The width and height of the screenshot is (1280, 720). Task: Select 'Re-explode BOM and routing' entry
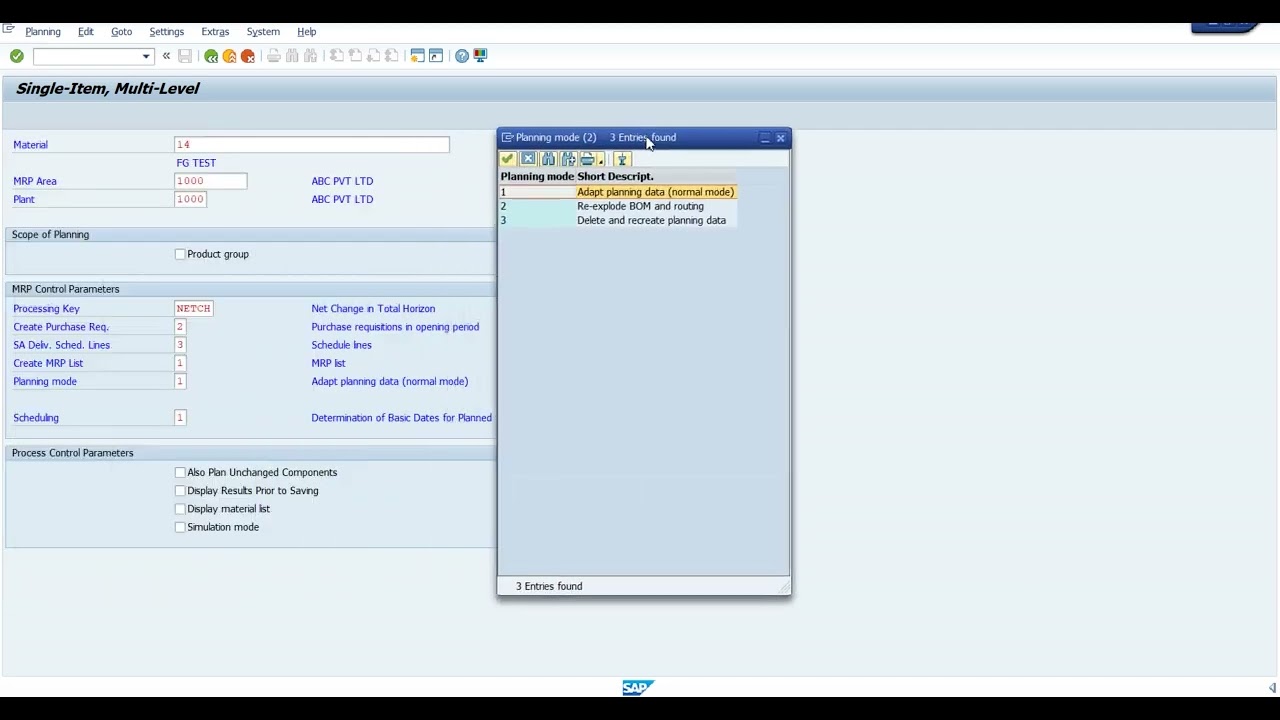pyautogui.click(x=640, y=206)
